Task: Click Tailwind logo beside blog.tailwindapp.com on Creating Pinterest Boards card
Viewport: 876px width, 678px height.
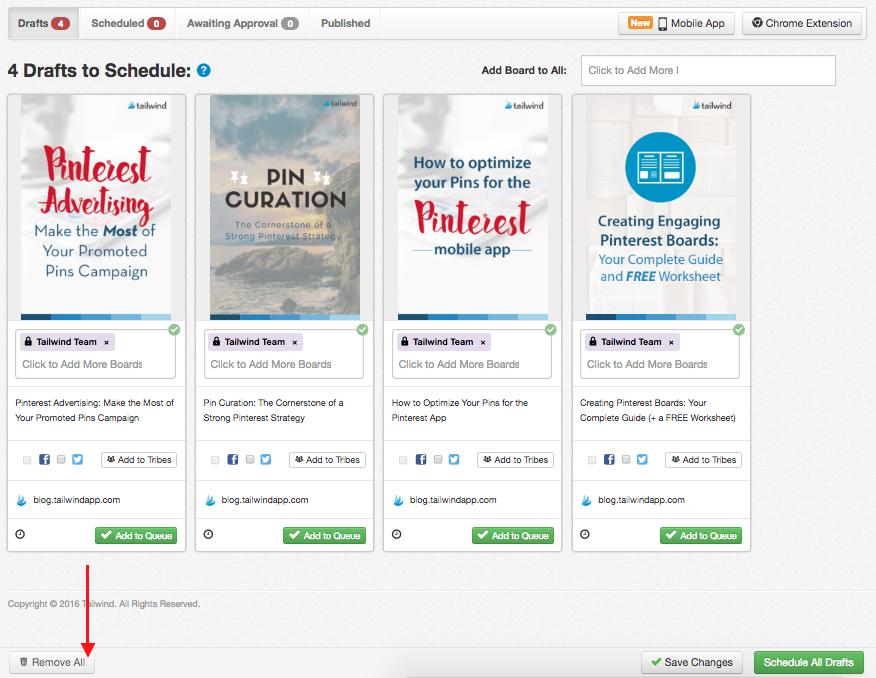Action: 587,500
